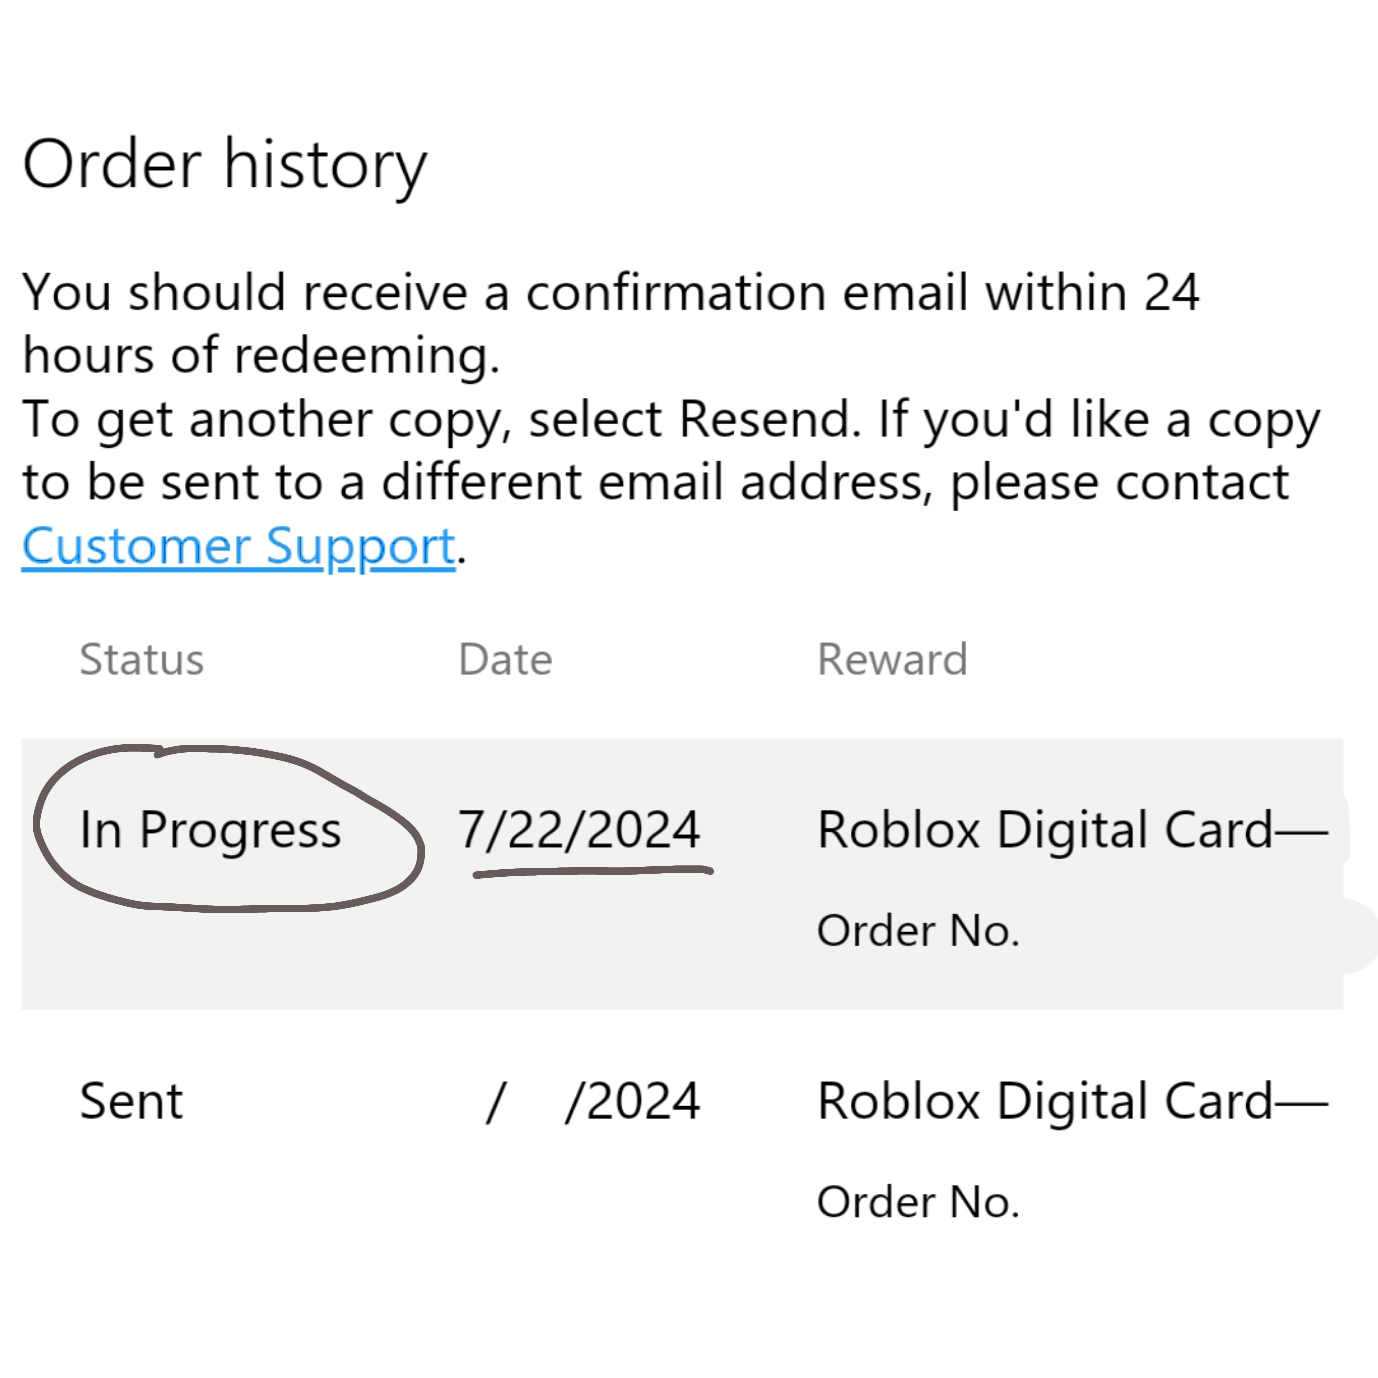
Task: Click the Date column header
Action: pyautogui.click(x=505, y=660)
